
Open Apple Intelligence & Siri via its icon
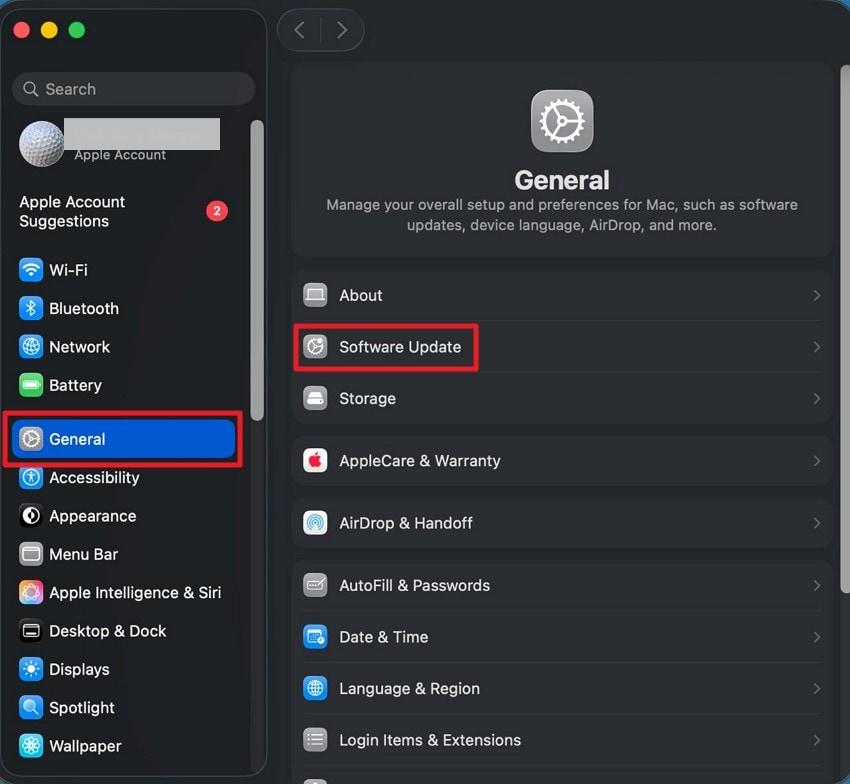pyautogui.click(x=28, y=592)
